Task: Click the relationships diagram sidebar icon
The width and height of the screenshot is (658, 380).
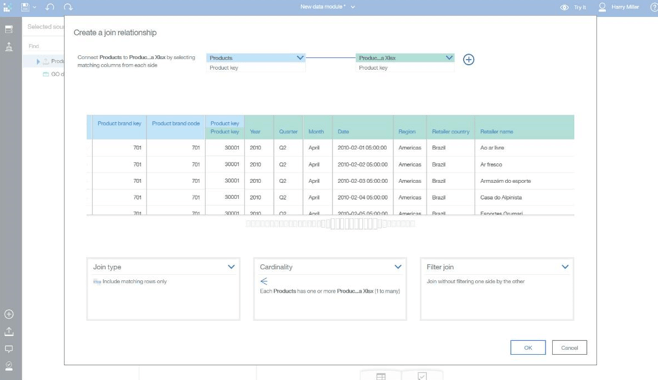Action: [9, 47]
